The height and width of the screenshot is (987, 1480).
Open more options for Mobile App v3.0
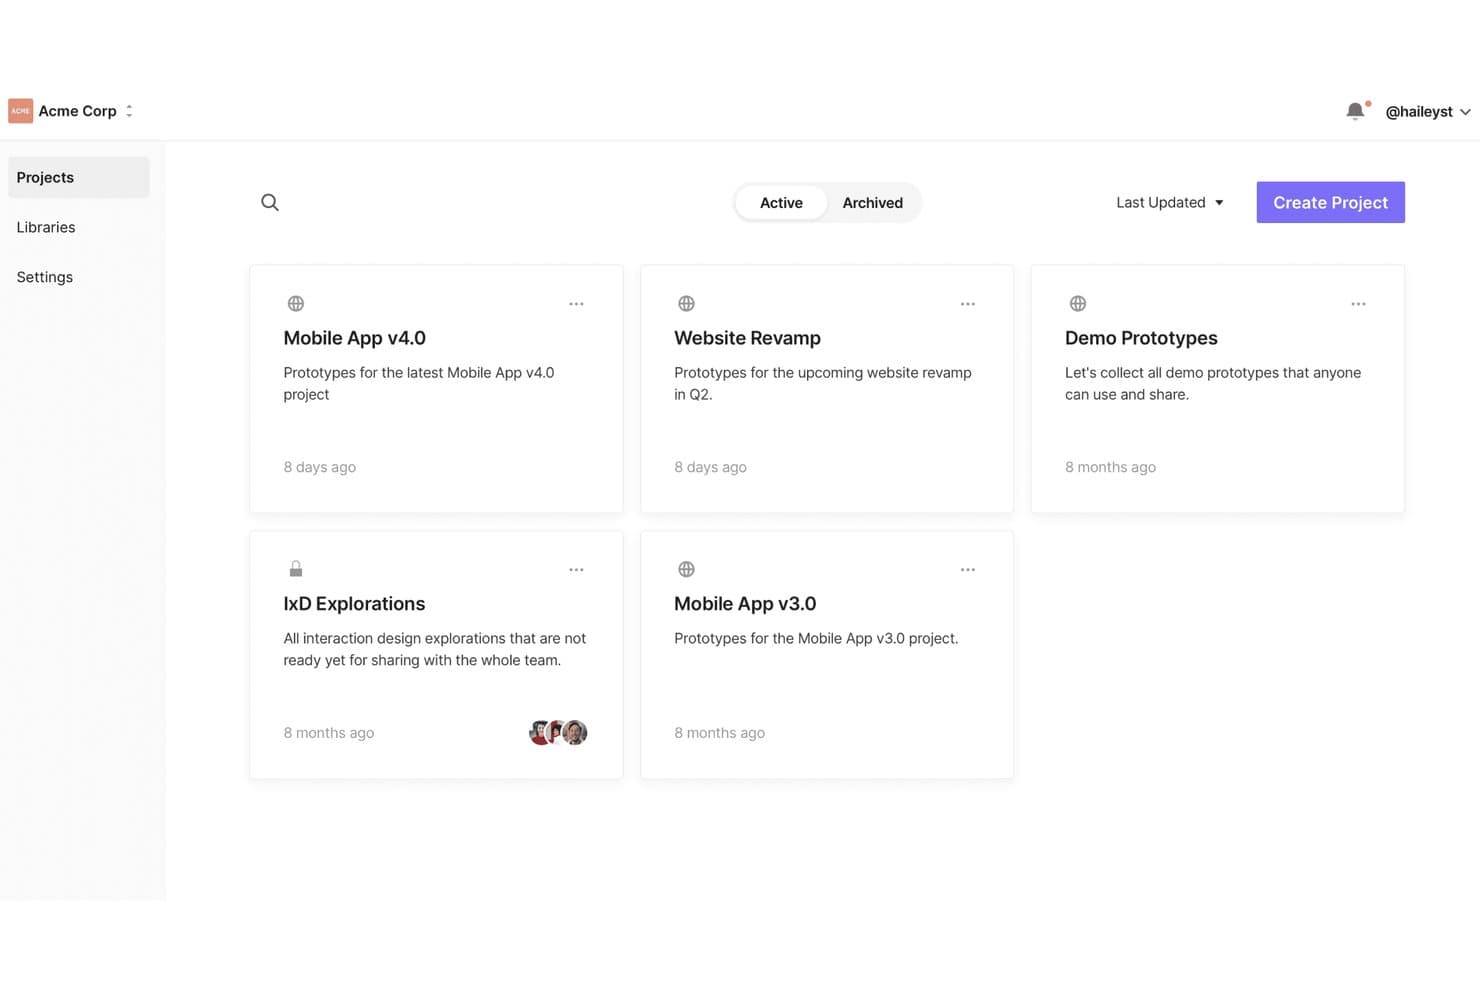click(967, 570)
